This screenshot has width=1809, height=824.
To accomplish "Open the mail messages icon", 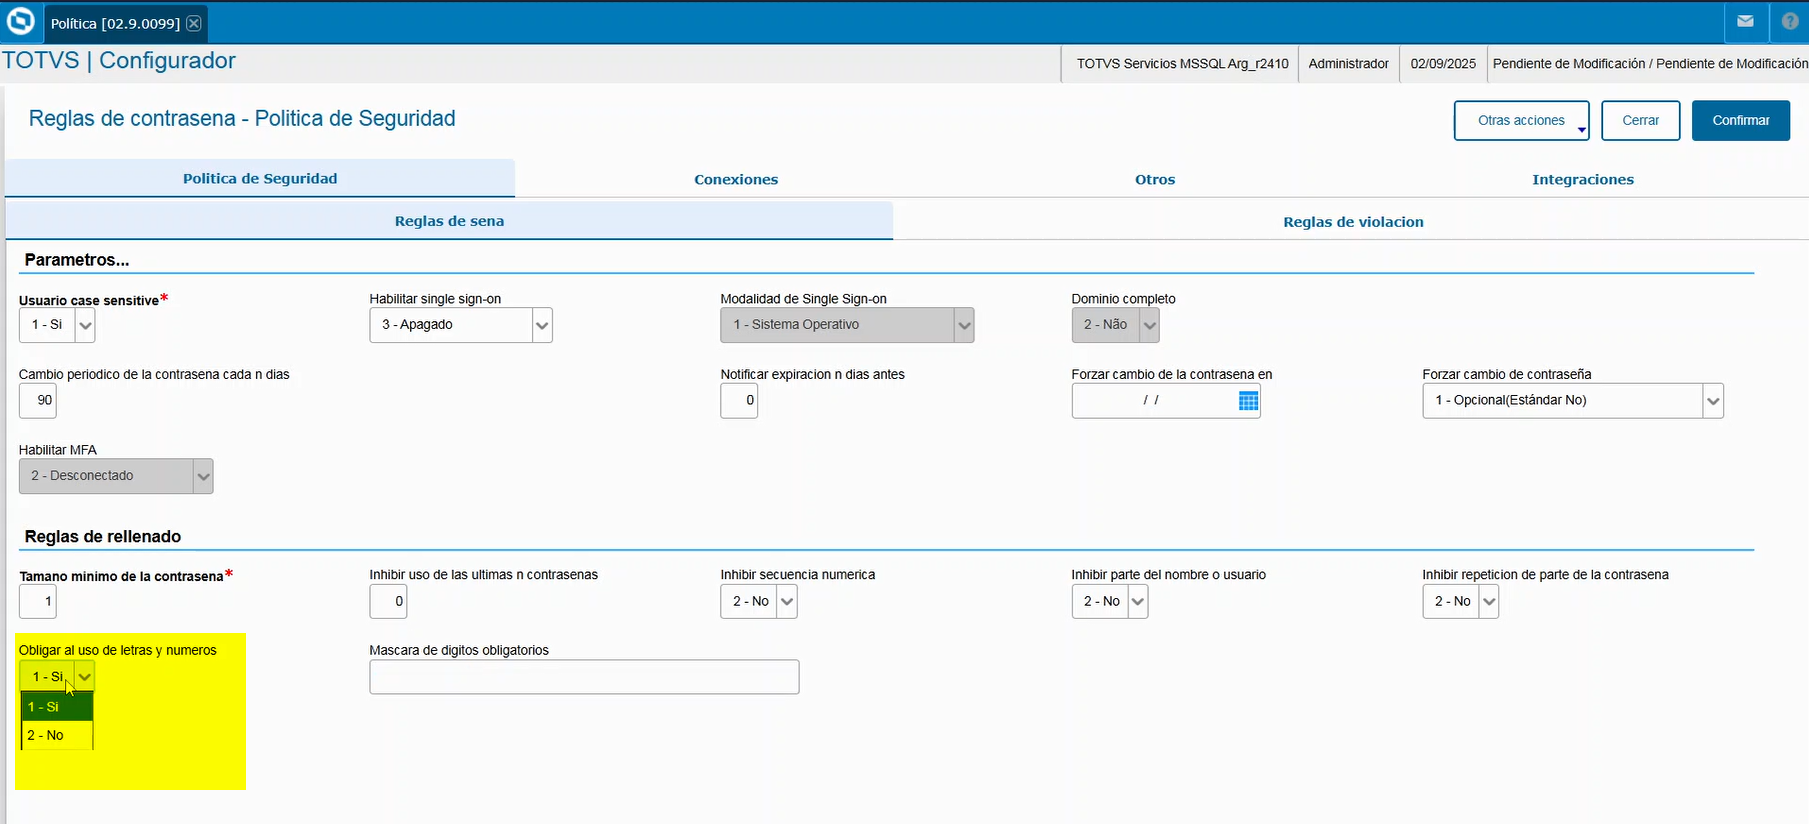I will coord(1745,21).
